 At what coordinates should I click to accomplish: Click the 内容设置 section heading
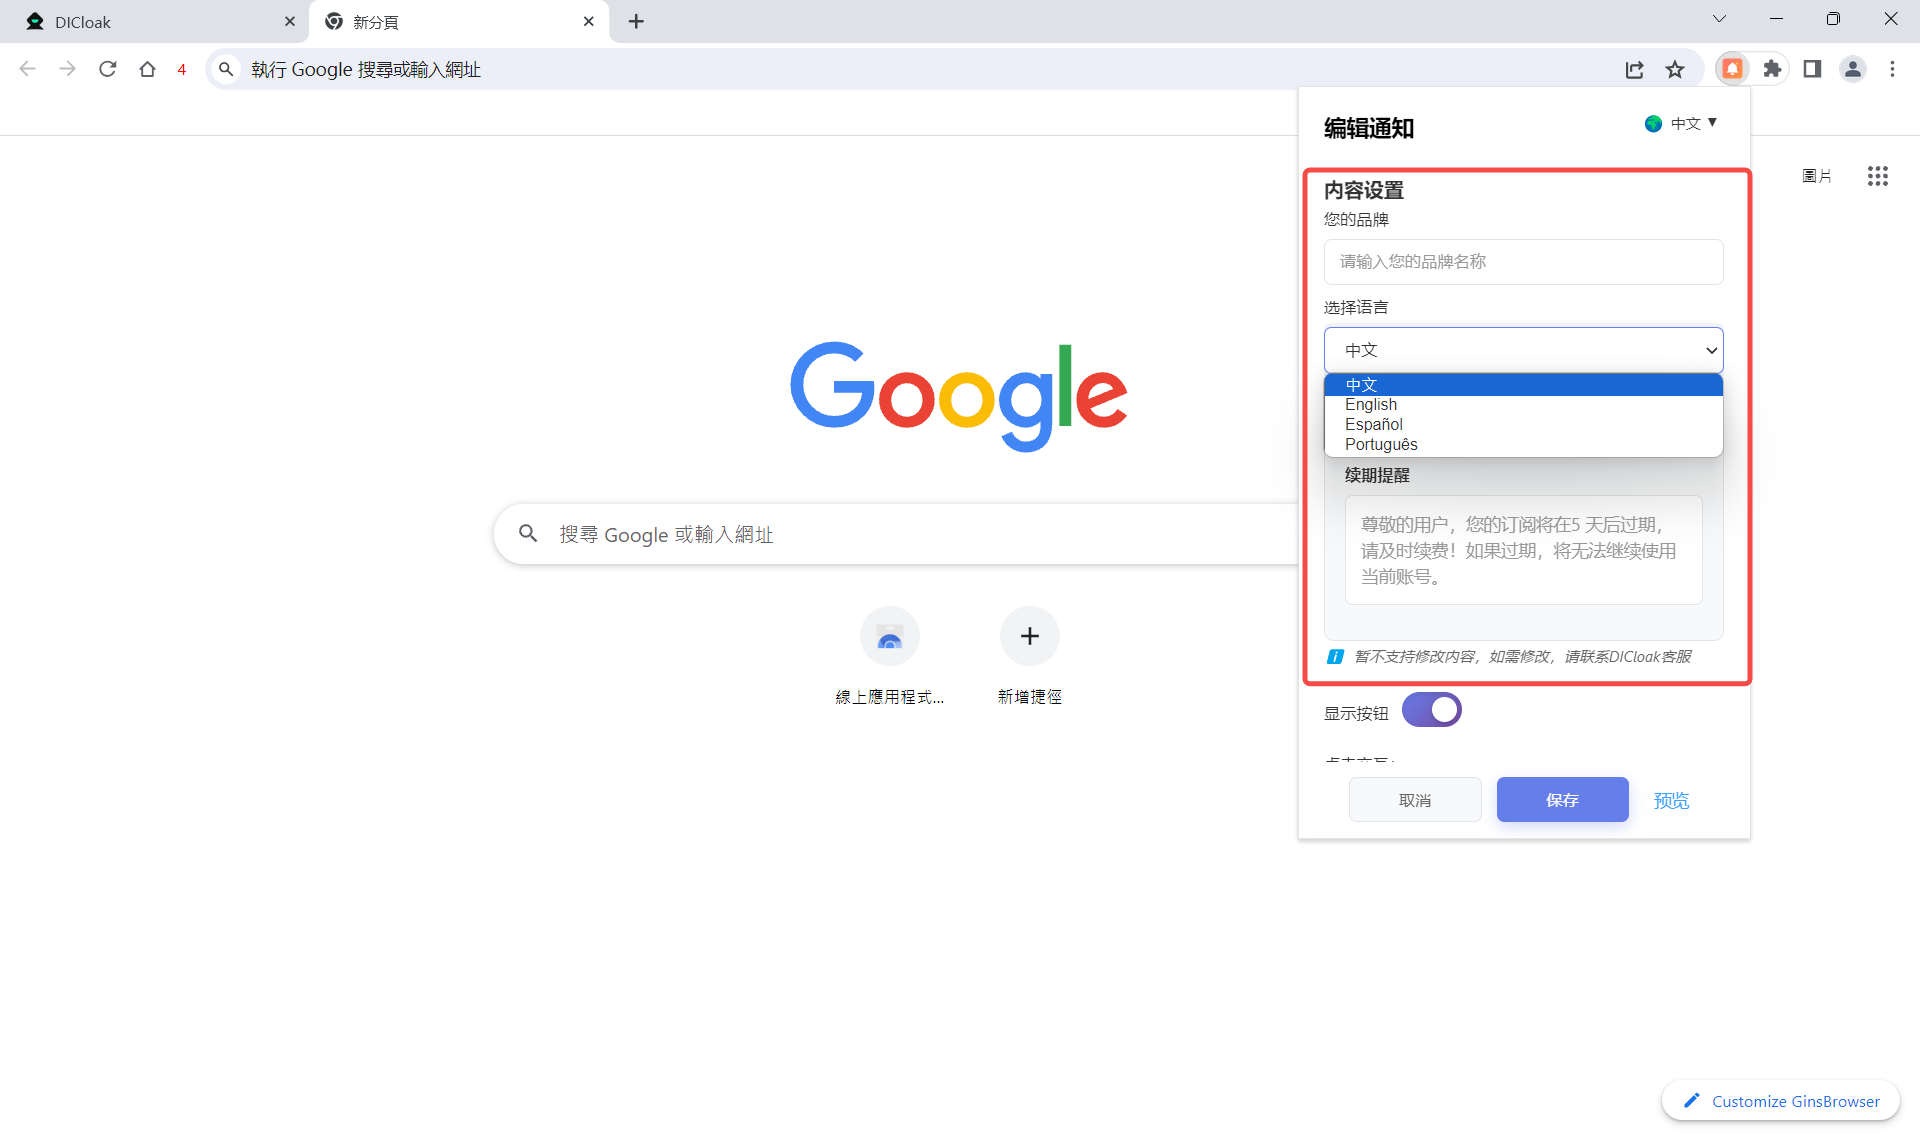(x=1364, y=190)
